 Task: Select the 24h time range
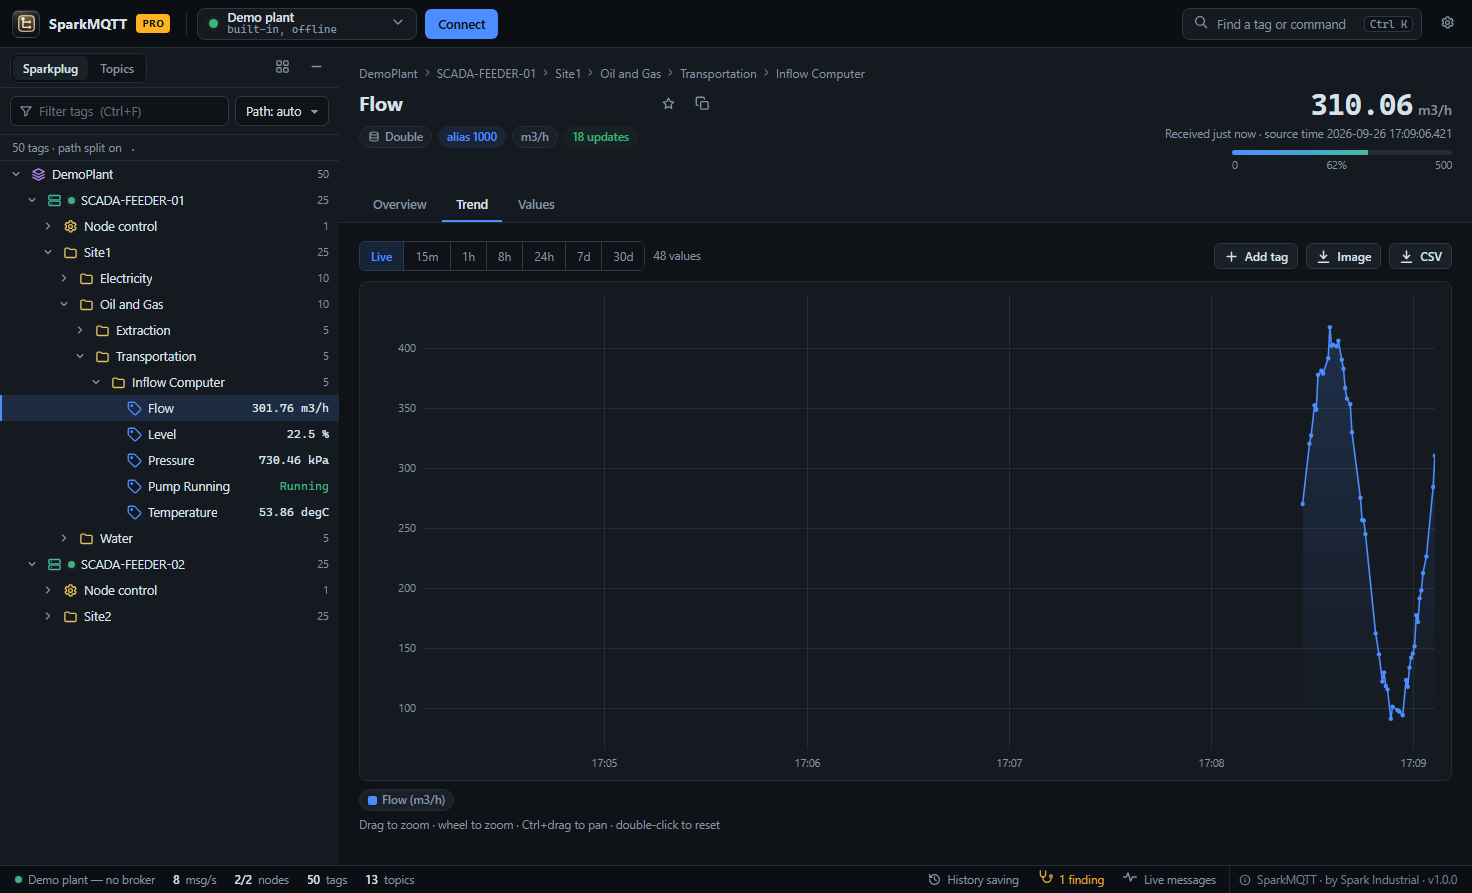click(544, 257)
